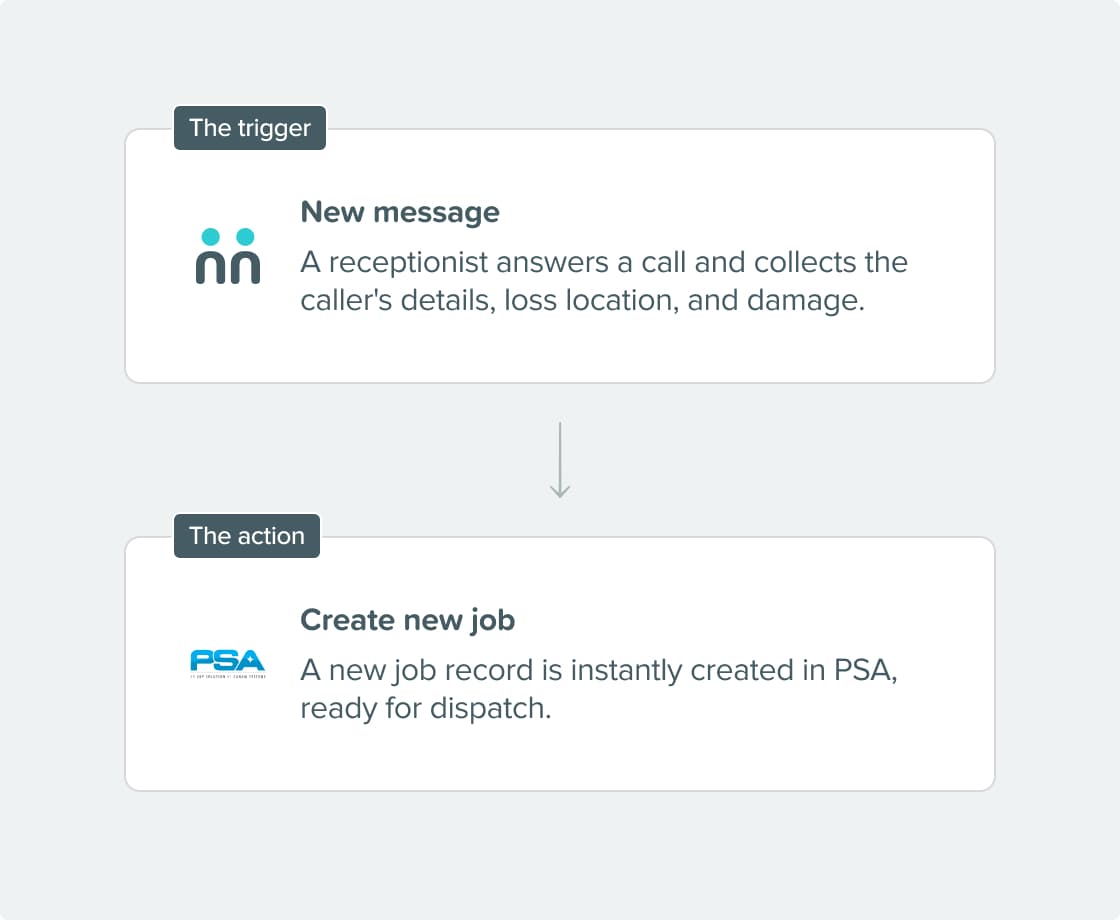Click the right figure in the receptionist icon

(245, 258)
